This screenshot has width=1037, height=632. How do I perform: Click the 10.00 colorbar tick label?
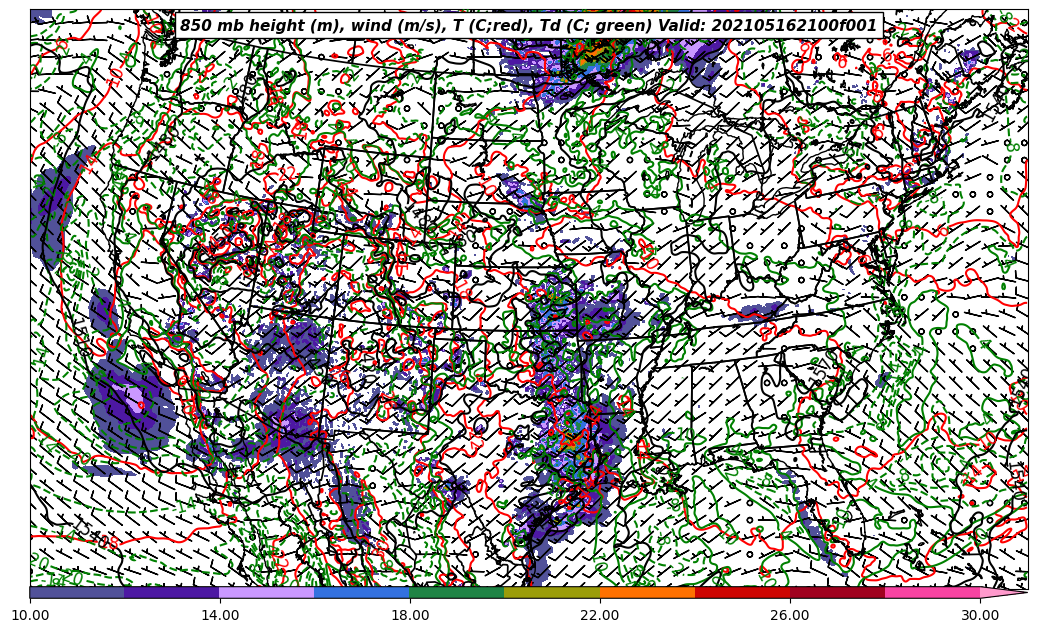[x=30, y=615]
